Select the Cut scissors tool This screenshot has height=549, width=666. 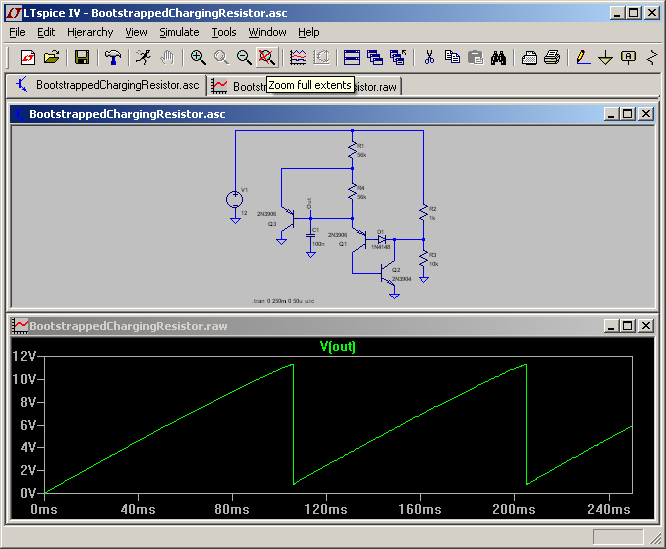429,58
